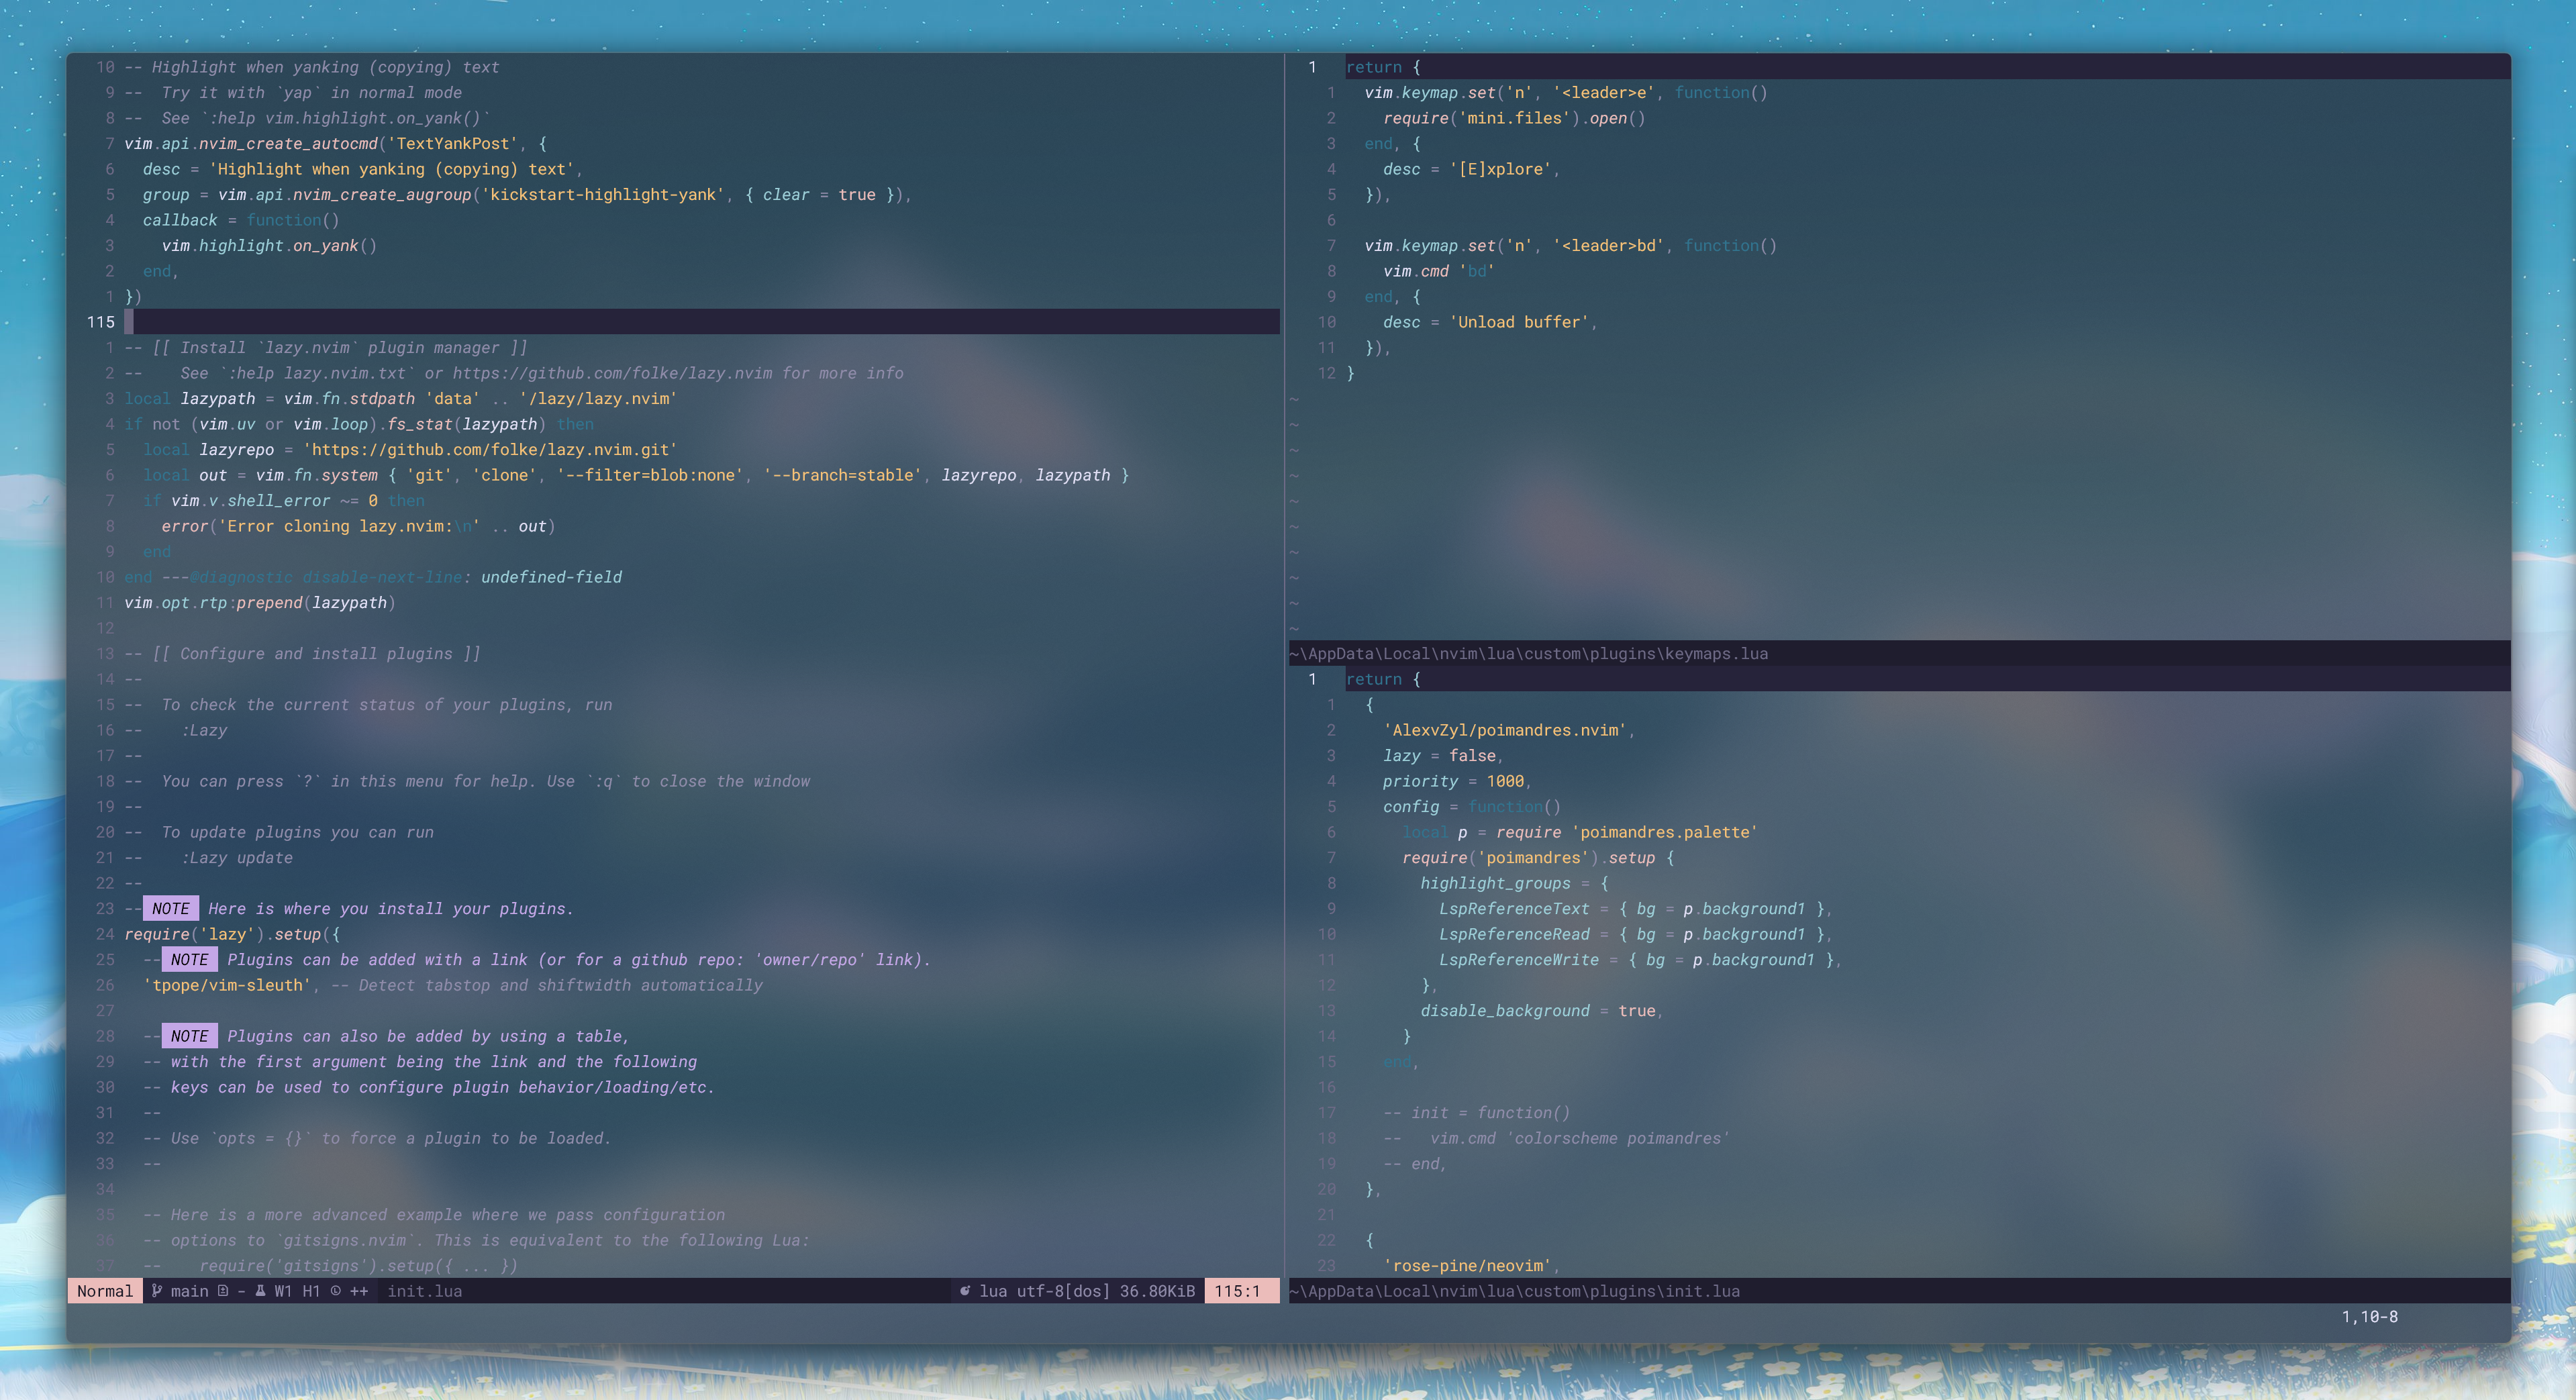Click the 'rose-pine/neovim' plugin string
This screenshot has width=2576, height=1400.
coord(1467,1266)
